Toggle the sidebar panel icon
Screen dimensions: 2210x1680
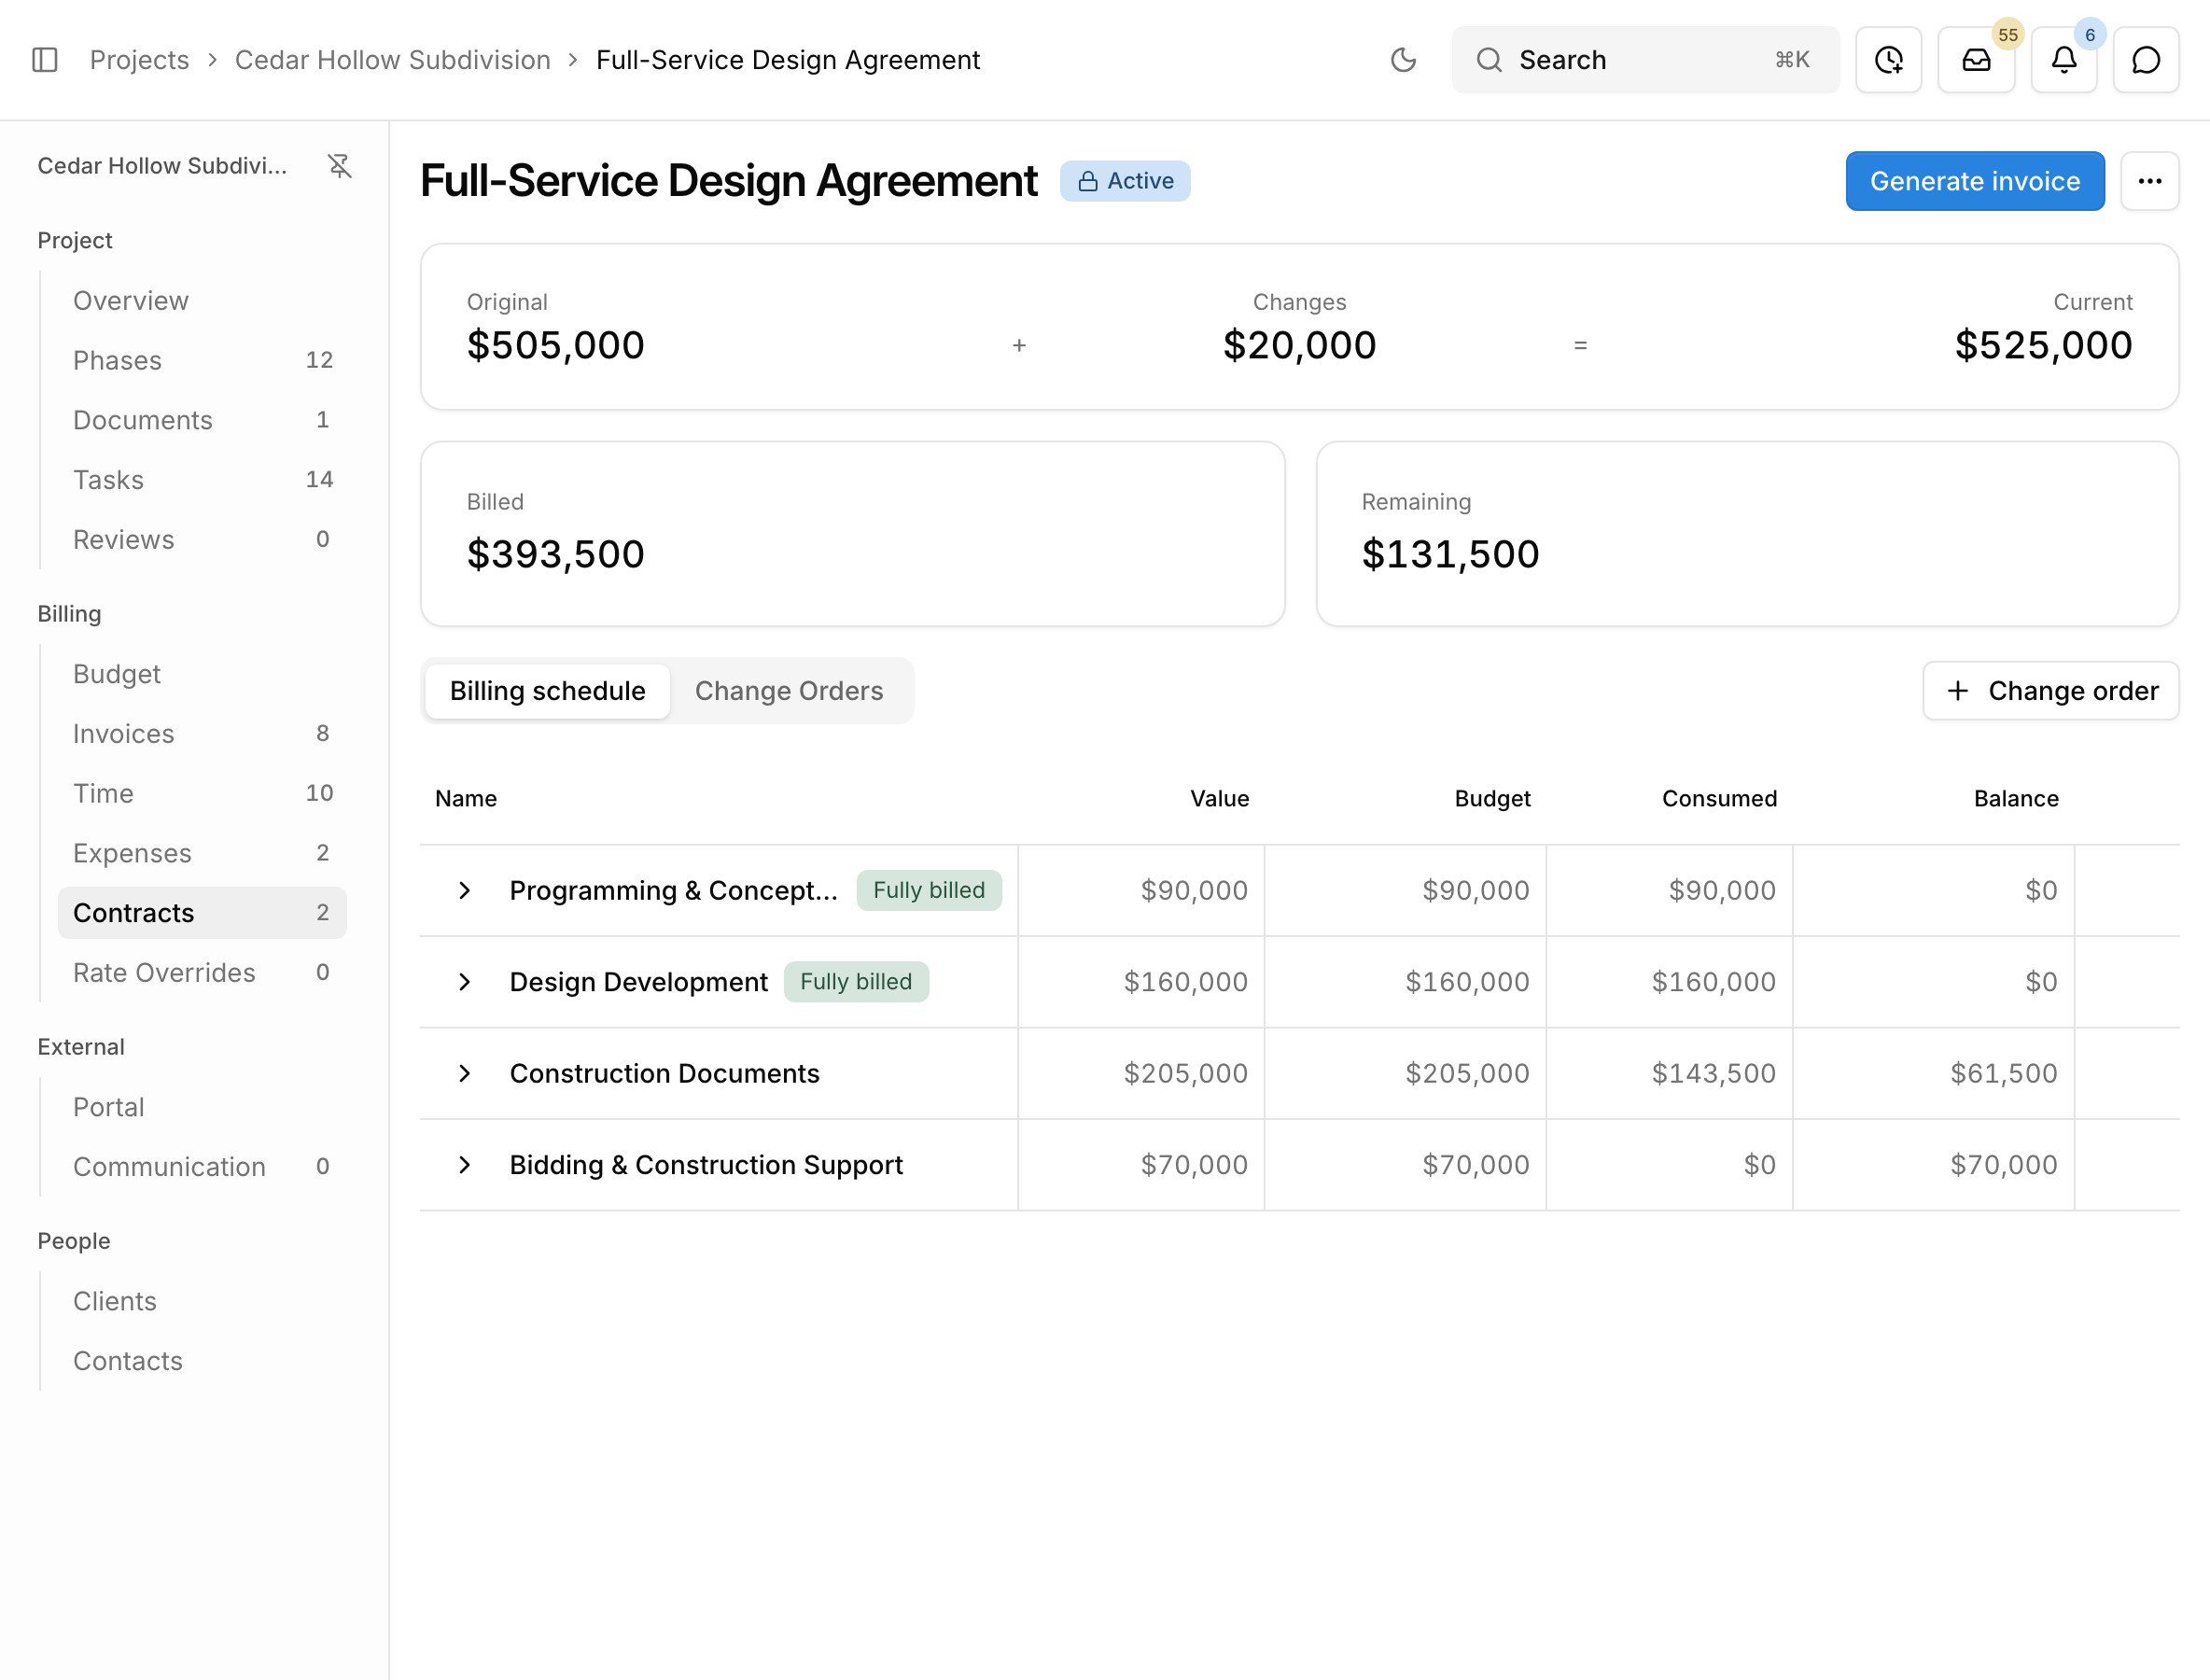pos(45,60)
